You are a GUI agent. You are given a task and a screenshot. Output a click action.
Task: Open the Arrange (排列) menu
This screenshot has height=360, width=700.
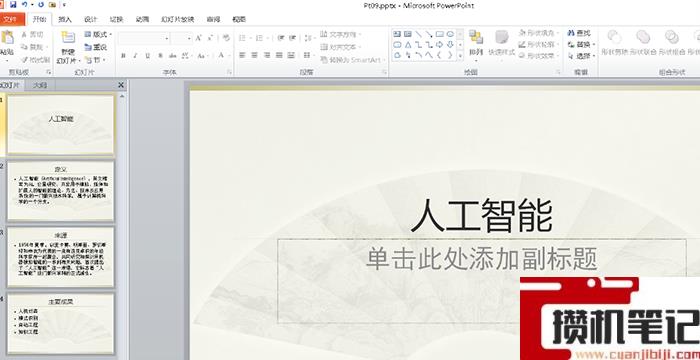tap(476, 45)
